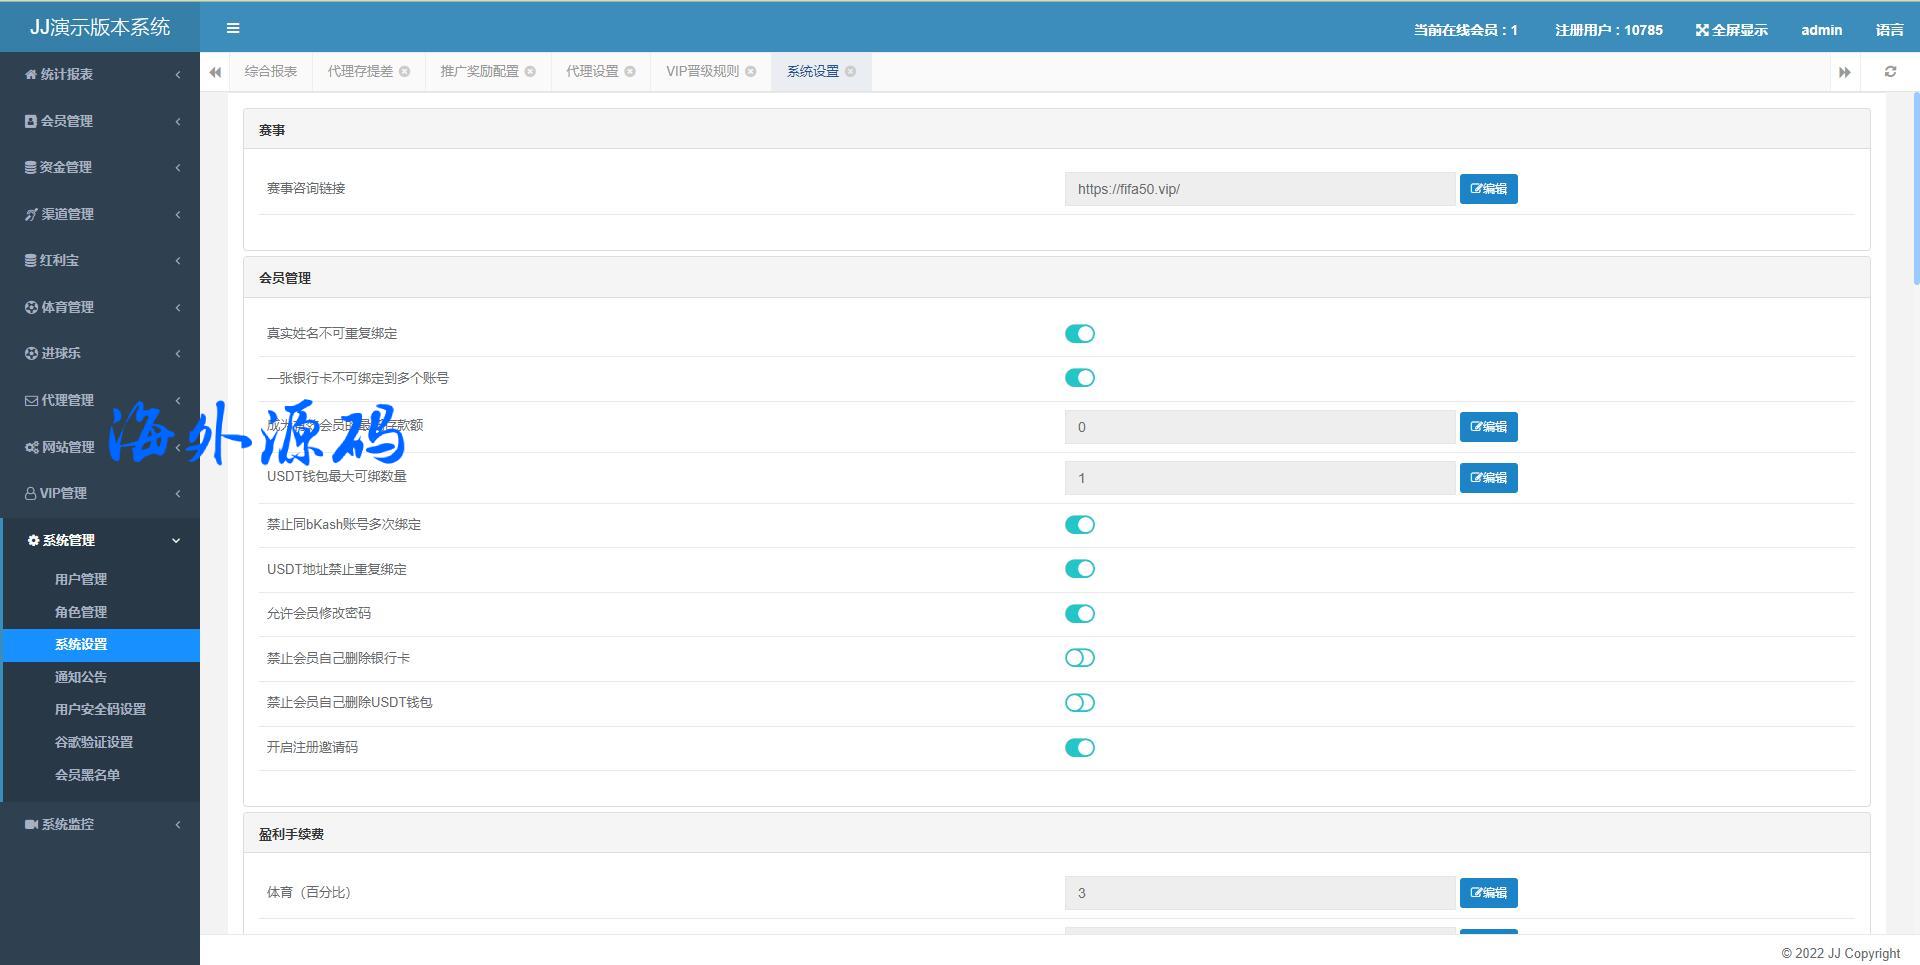1920x965 pixels.
Task: Expand the 资金管理 sidebar section
Action: tap(100, 168)
